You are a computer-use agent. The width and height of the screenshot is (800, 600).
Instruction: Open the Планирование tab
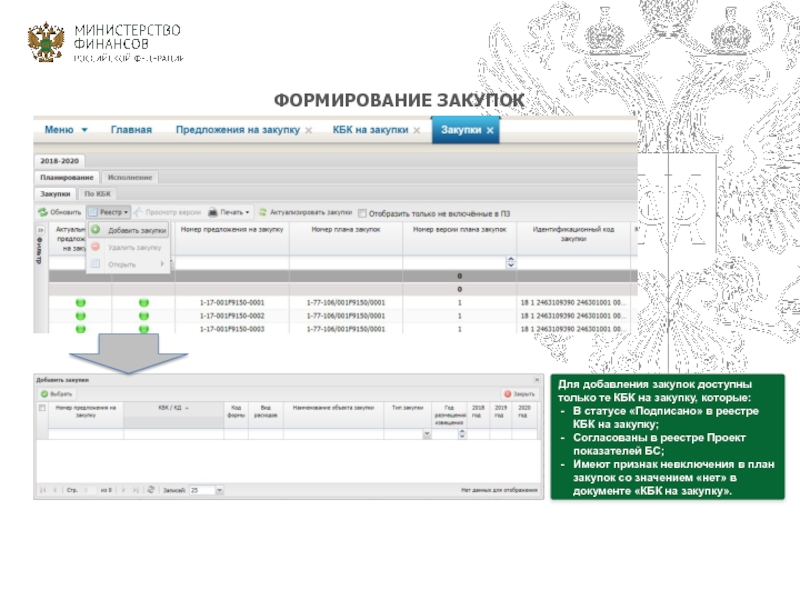(x=67, y=177)
